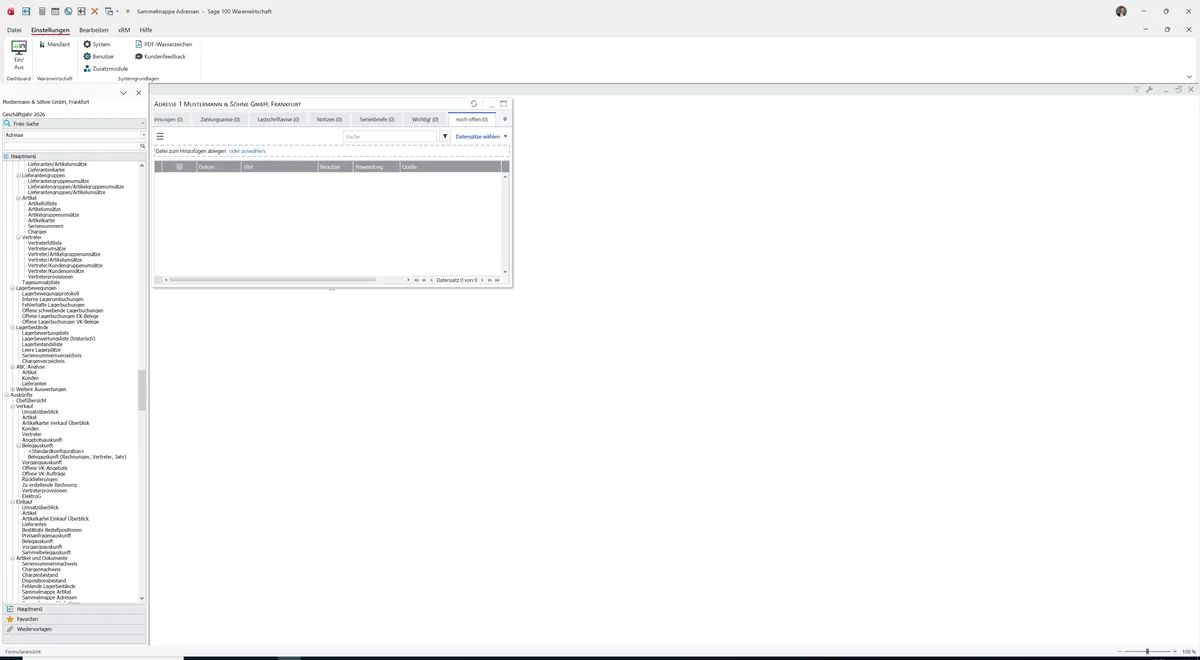Collapse the ABC-Analyse tree node
Screen dimensions: 1200x660
[13, 367]
